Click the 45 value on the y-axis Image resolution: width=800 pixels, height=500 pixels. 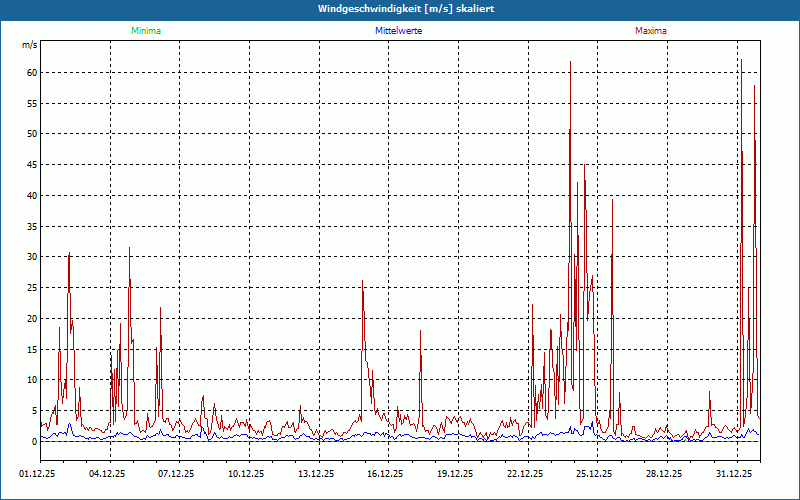32,165
